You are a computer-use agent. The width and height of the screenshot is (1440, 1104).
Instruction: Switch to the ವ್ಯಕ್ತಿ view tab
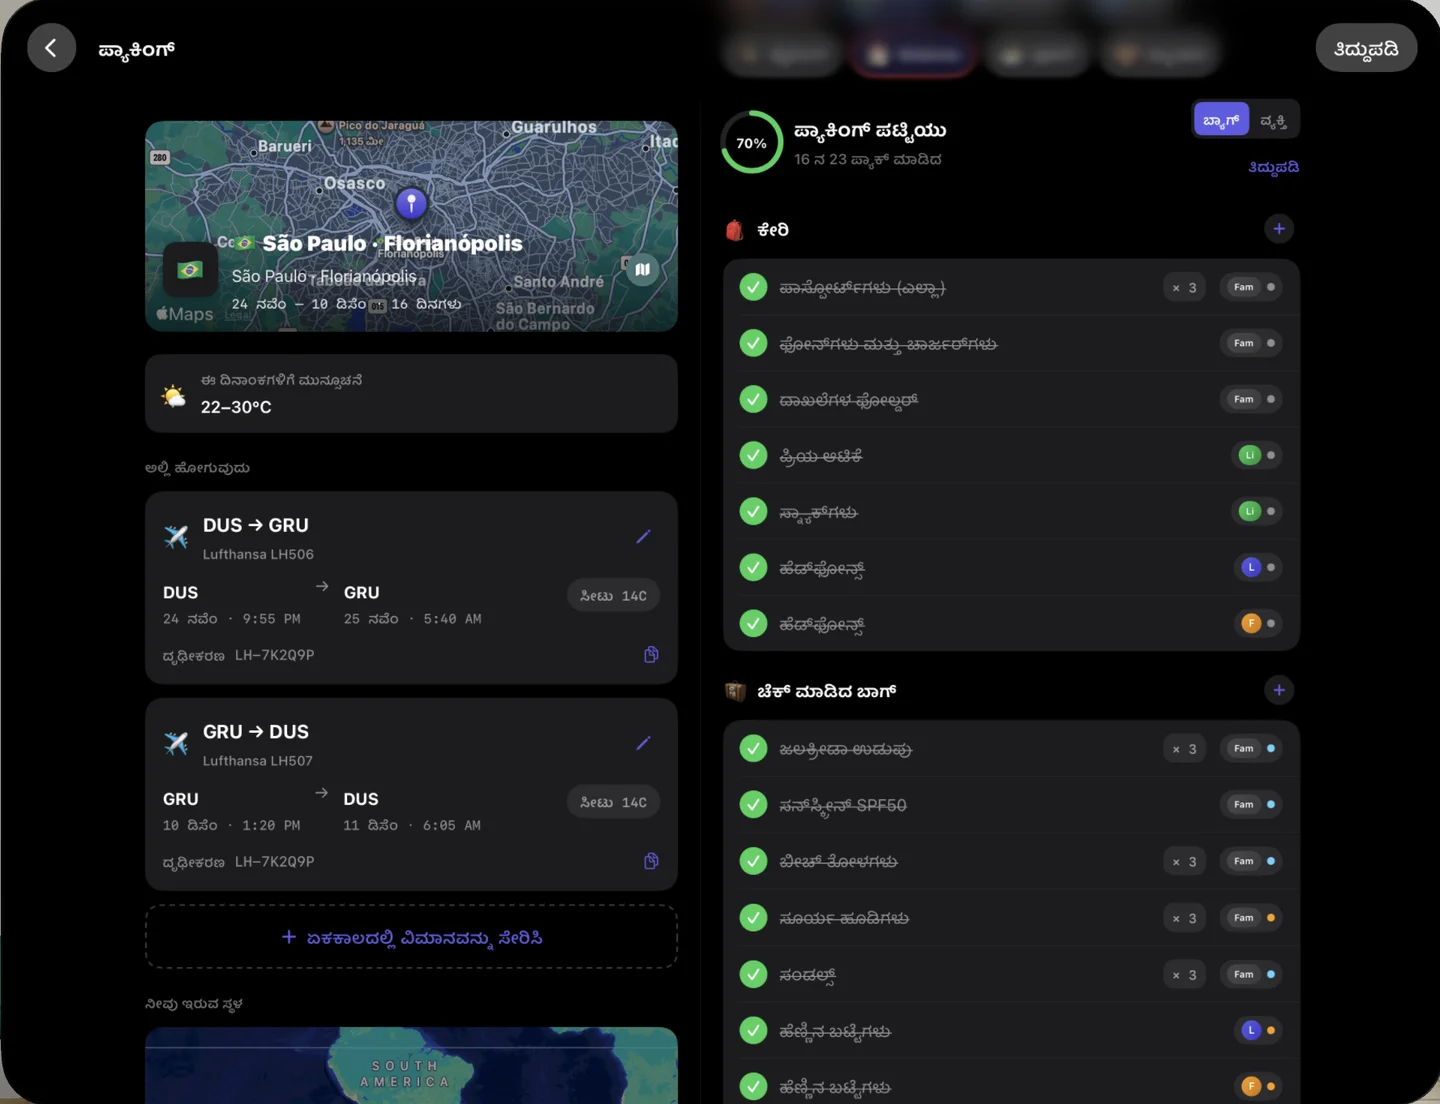pos(1273,120)
